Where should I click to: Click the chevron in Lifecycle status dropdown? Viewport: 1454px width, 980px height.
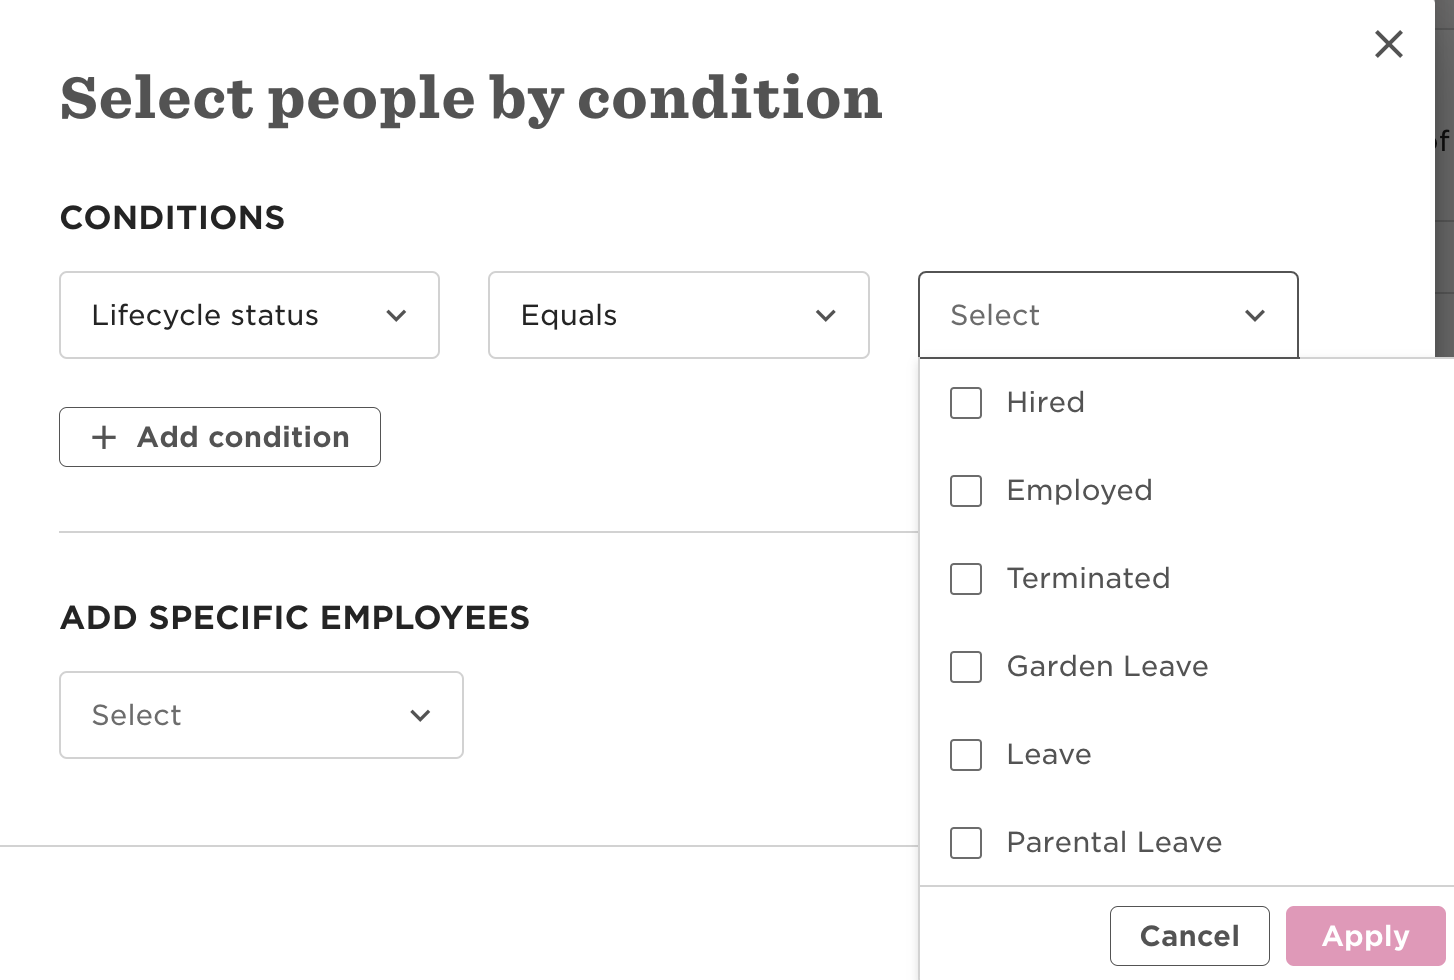point(396,316)
